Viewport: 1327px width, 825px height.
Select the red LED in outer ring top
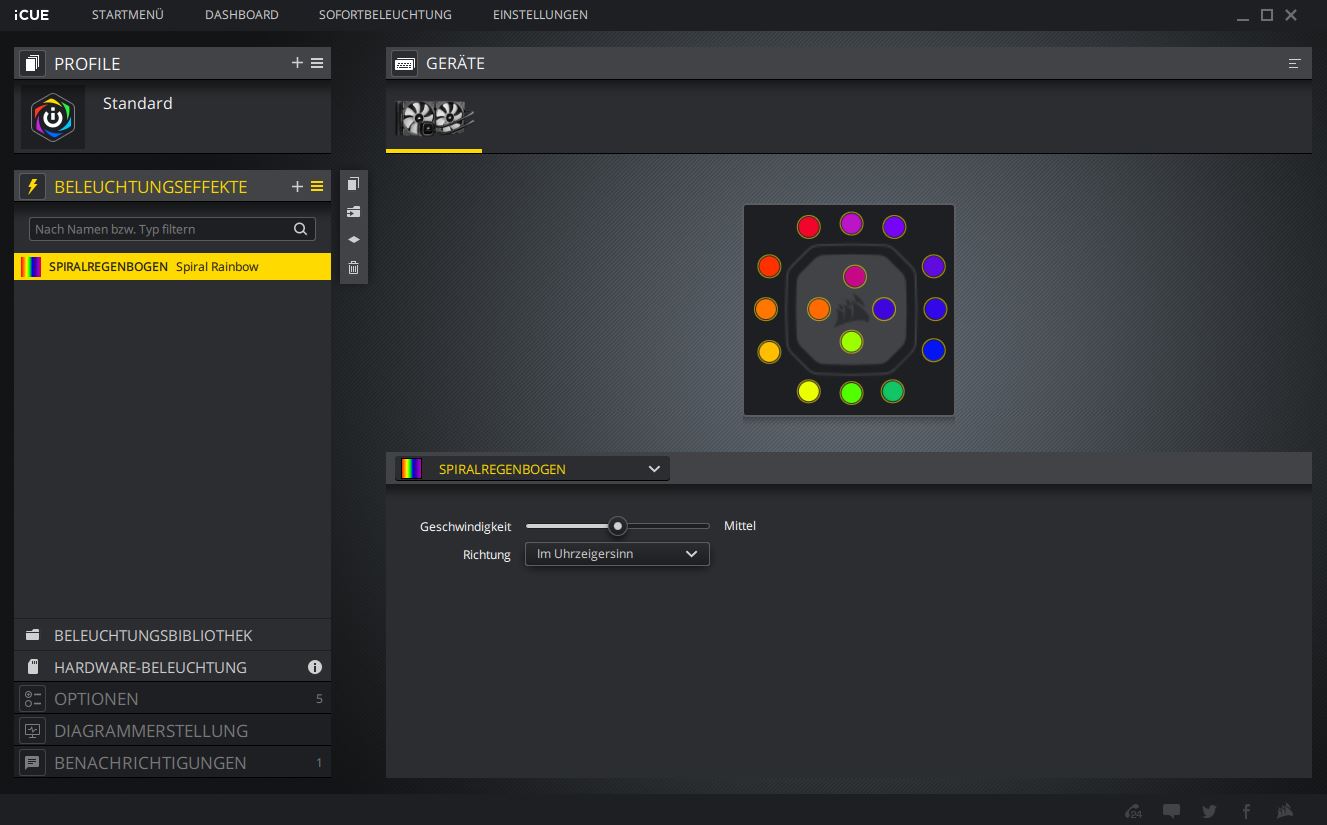coord(808,227)
